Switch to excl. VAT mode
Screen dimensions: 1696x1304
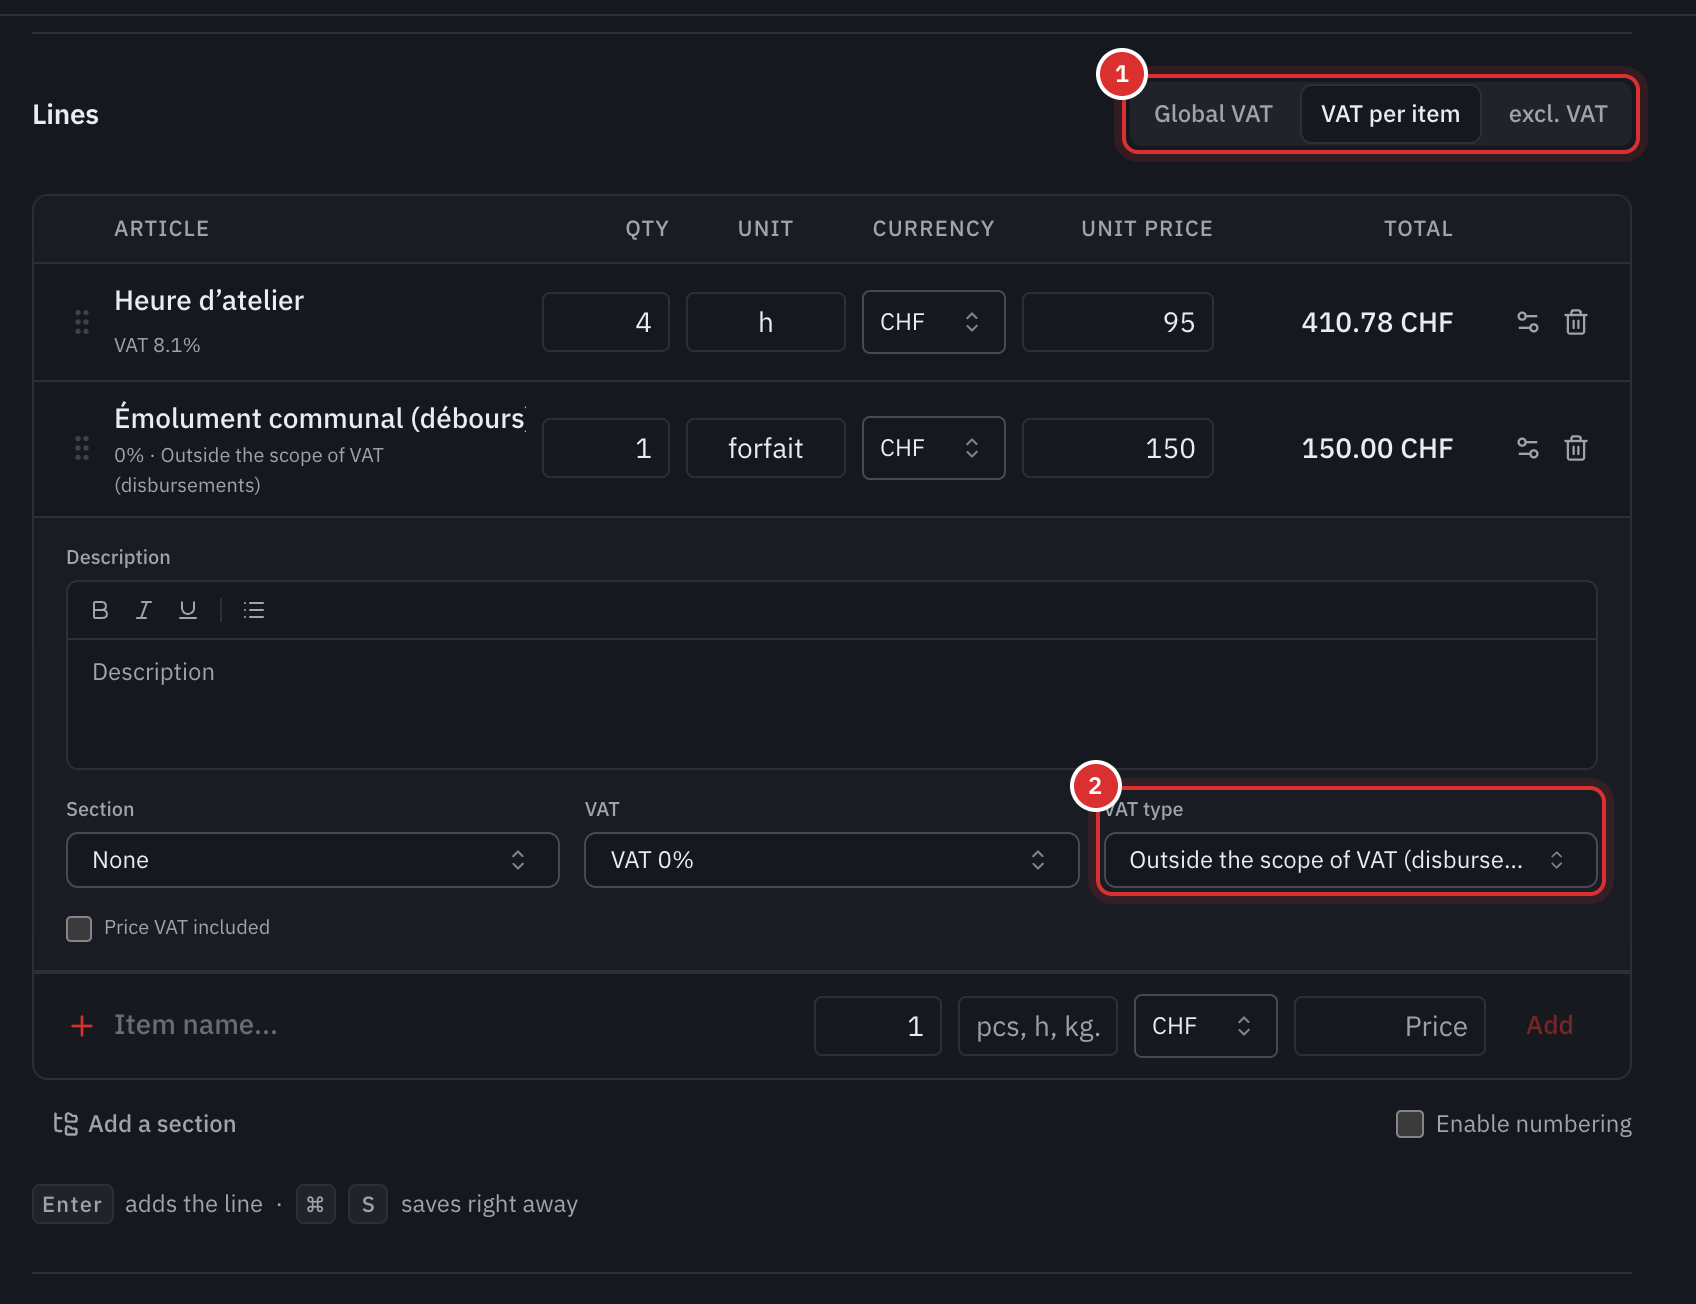point(1558,114)
